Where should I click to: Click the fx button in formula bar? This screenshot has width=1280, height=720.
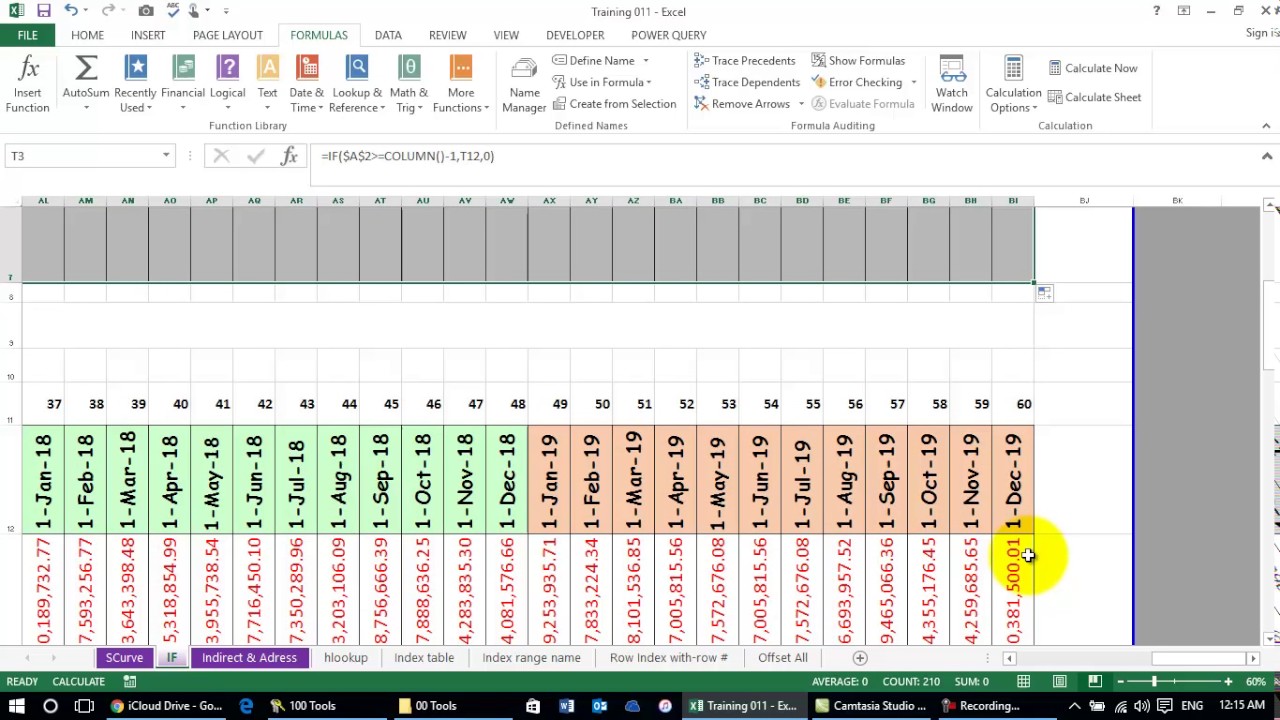289,156
